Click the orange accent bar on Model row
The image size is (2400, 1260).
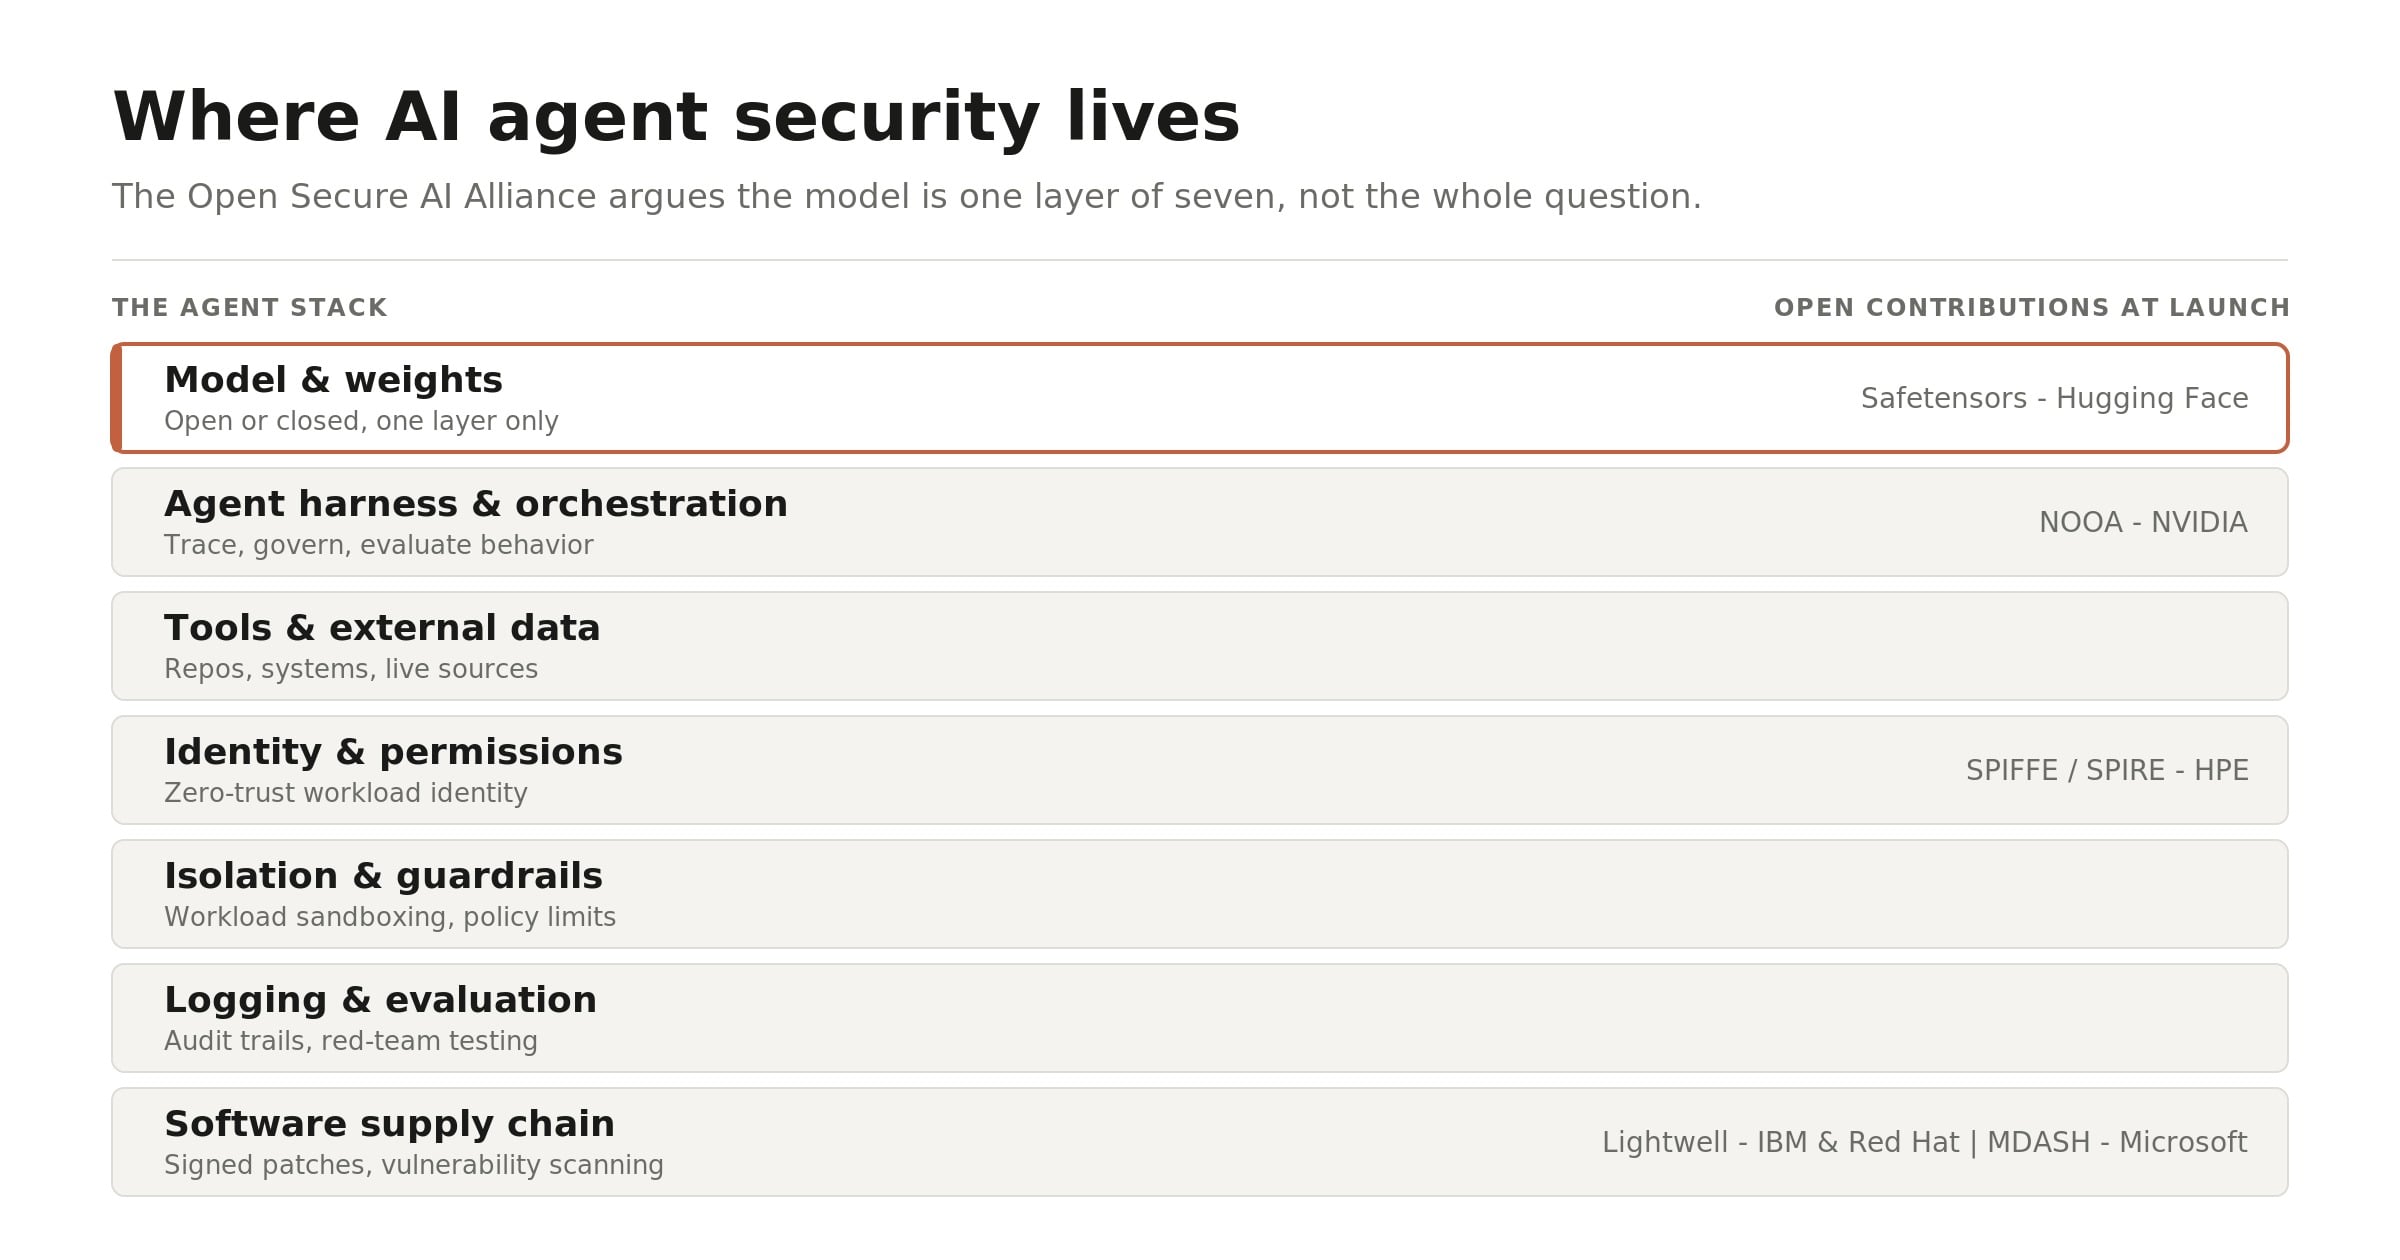[117, 398]
